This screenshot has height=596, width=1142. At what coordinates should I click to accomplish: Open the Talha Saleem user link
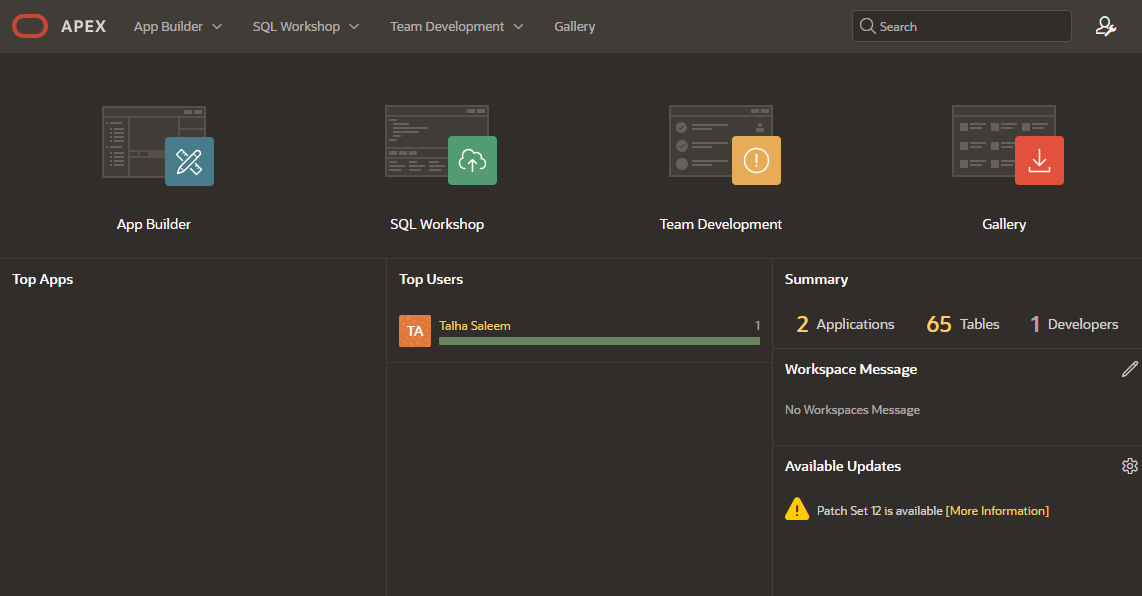click(x=475, y=326)
